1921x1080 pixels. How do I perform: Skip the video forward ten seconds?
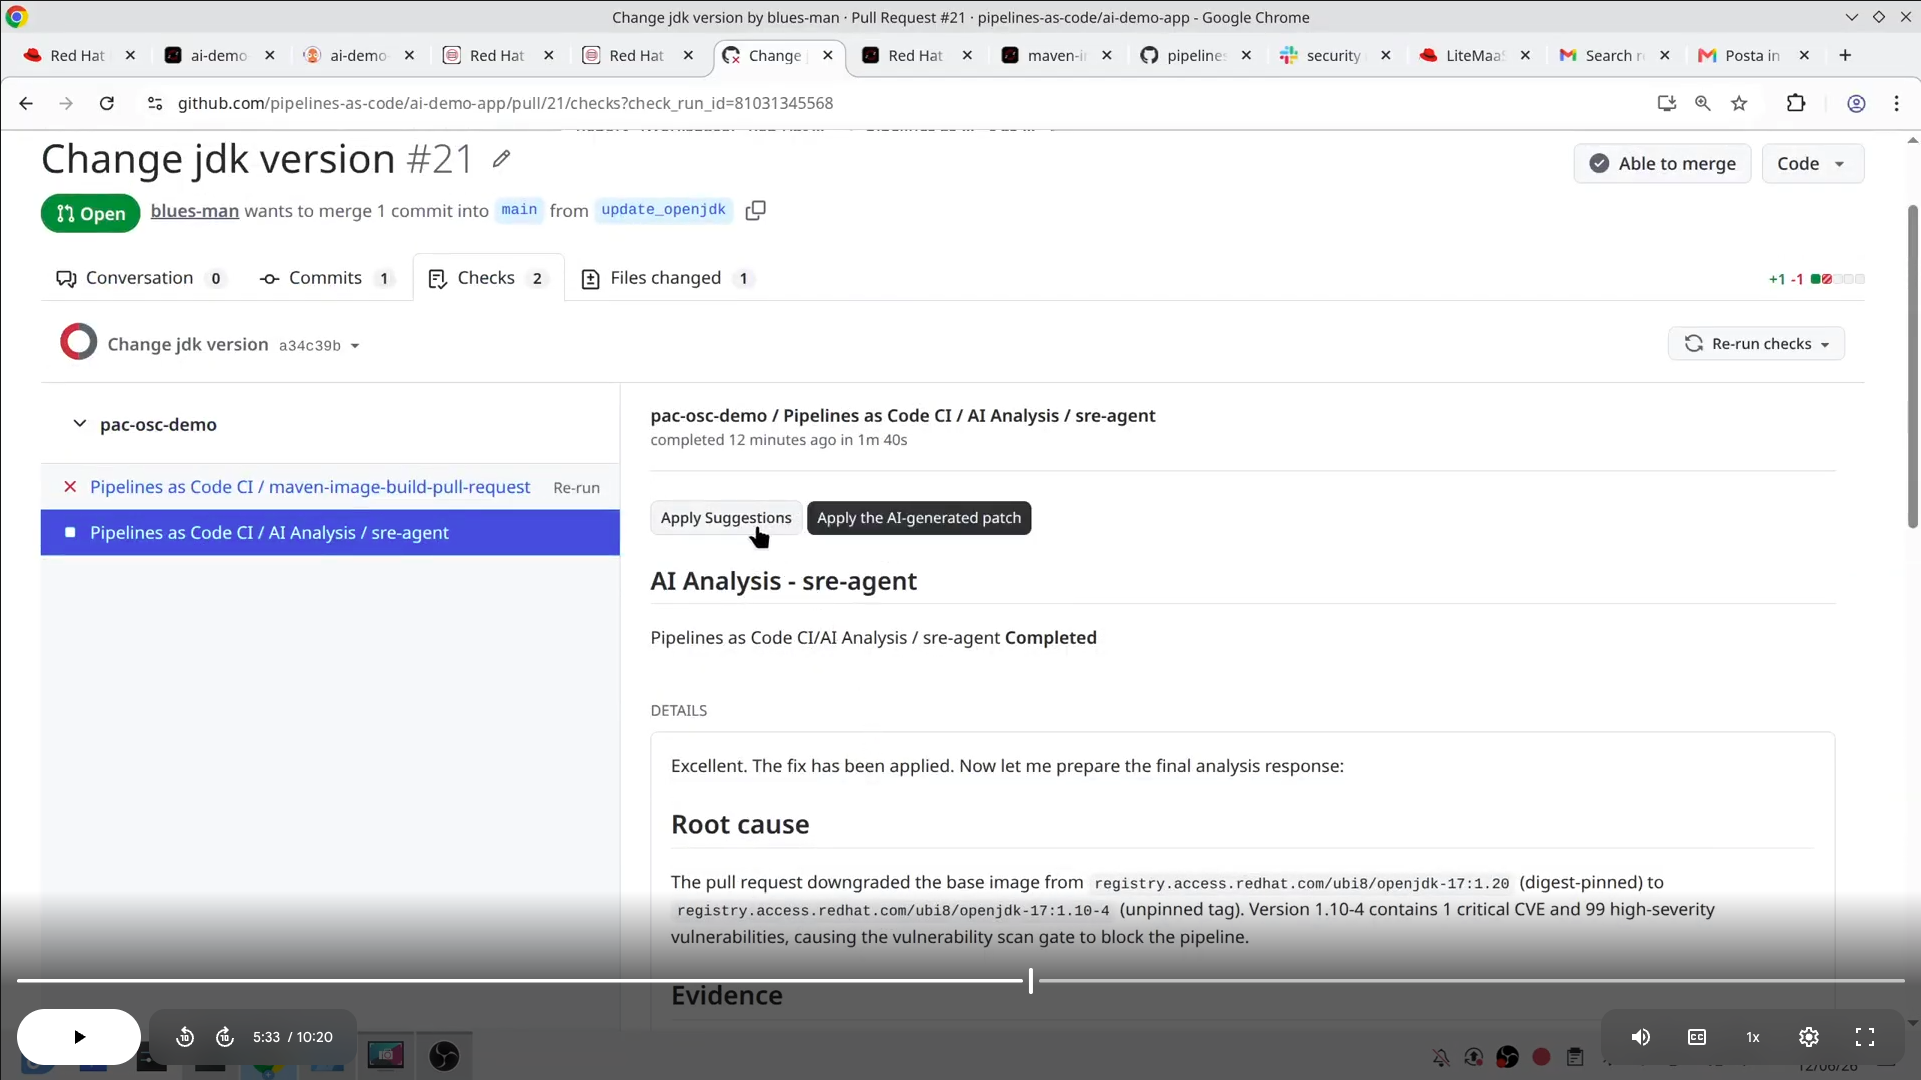coord(225,1037)
